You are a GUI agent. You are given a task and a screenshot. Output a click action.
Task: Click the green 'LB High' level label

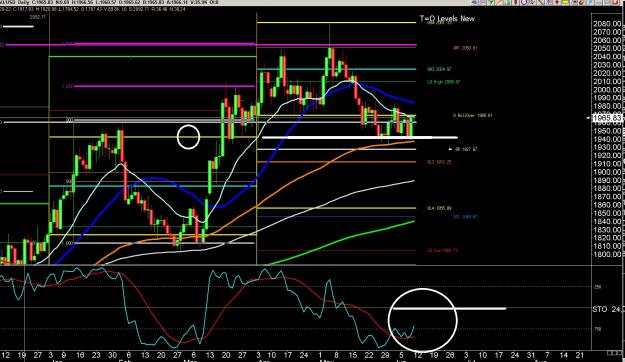click(444, 82)
